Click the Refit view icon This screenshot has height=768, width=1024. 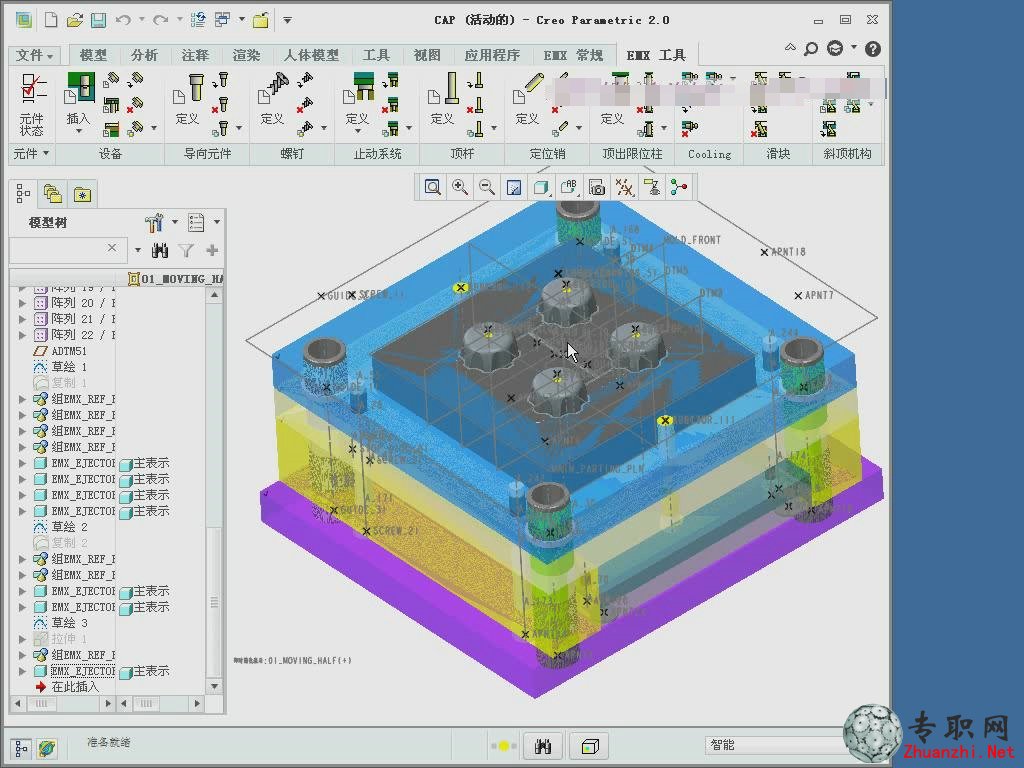(x=432, y=187)
